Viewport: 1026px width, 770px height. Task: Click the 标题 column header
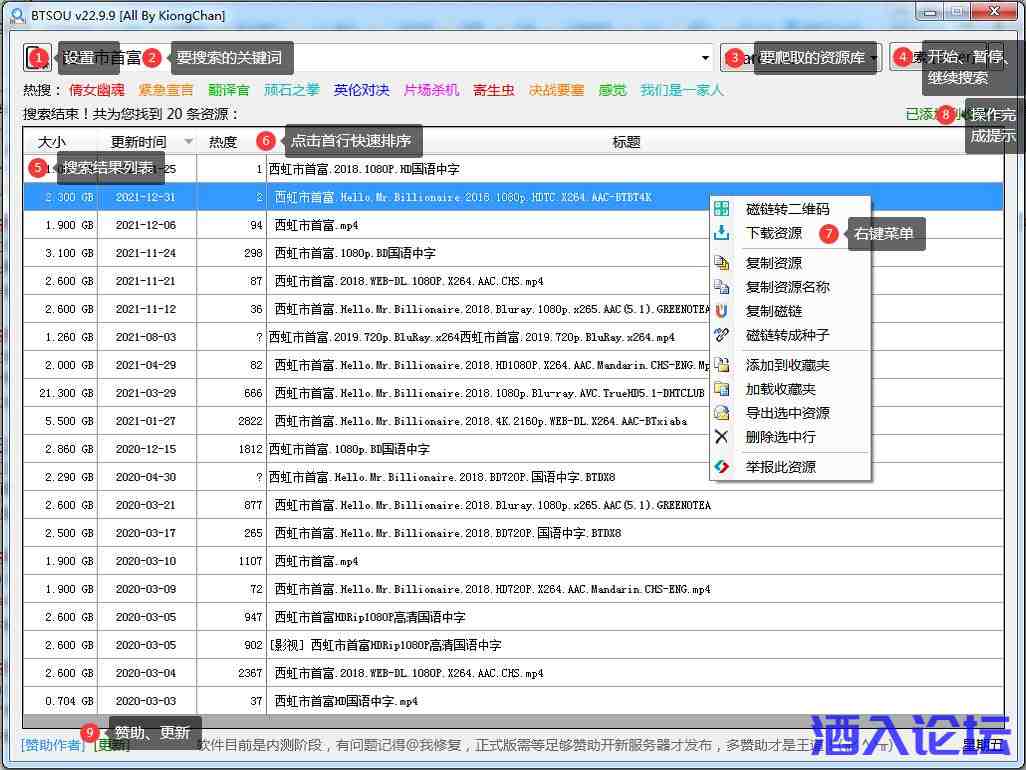[x=626, y=142]
